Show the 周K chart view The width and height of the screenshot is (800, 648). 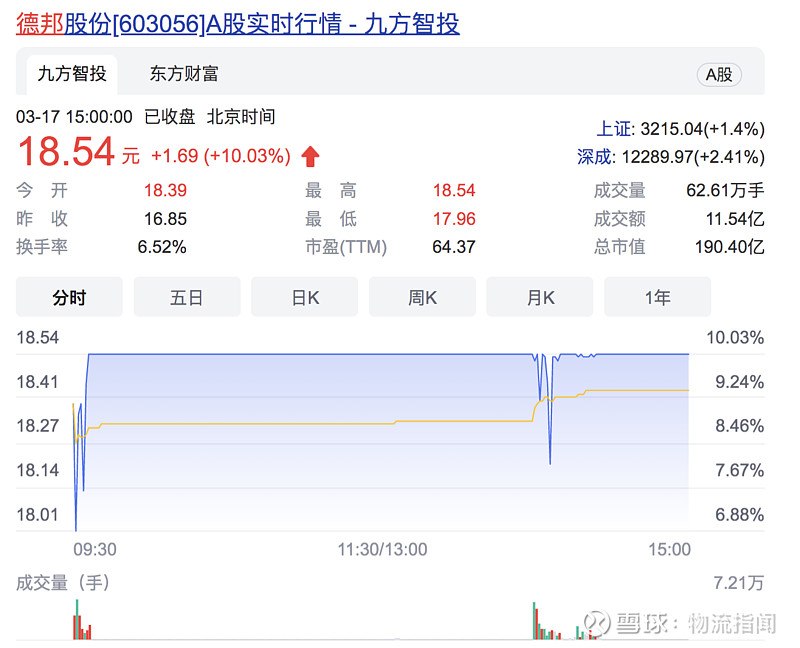click(422, 297)
